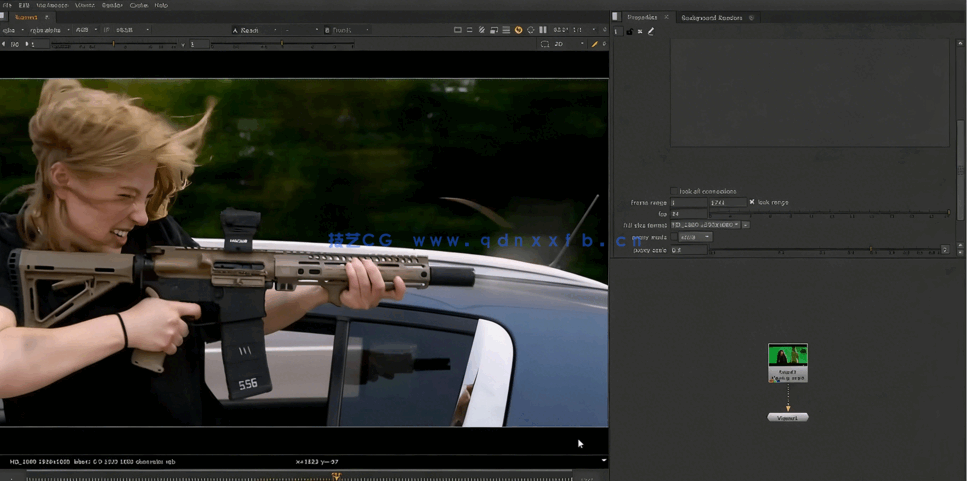Click the clear all panels X icon in Properties
This screenshot has width=967, height=481.
click(x=640, y=31)
